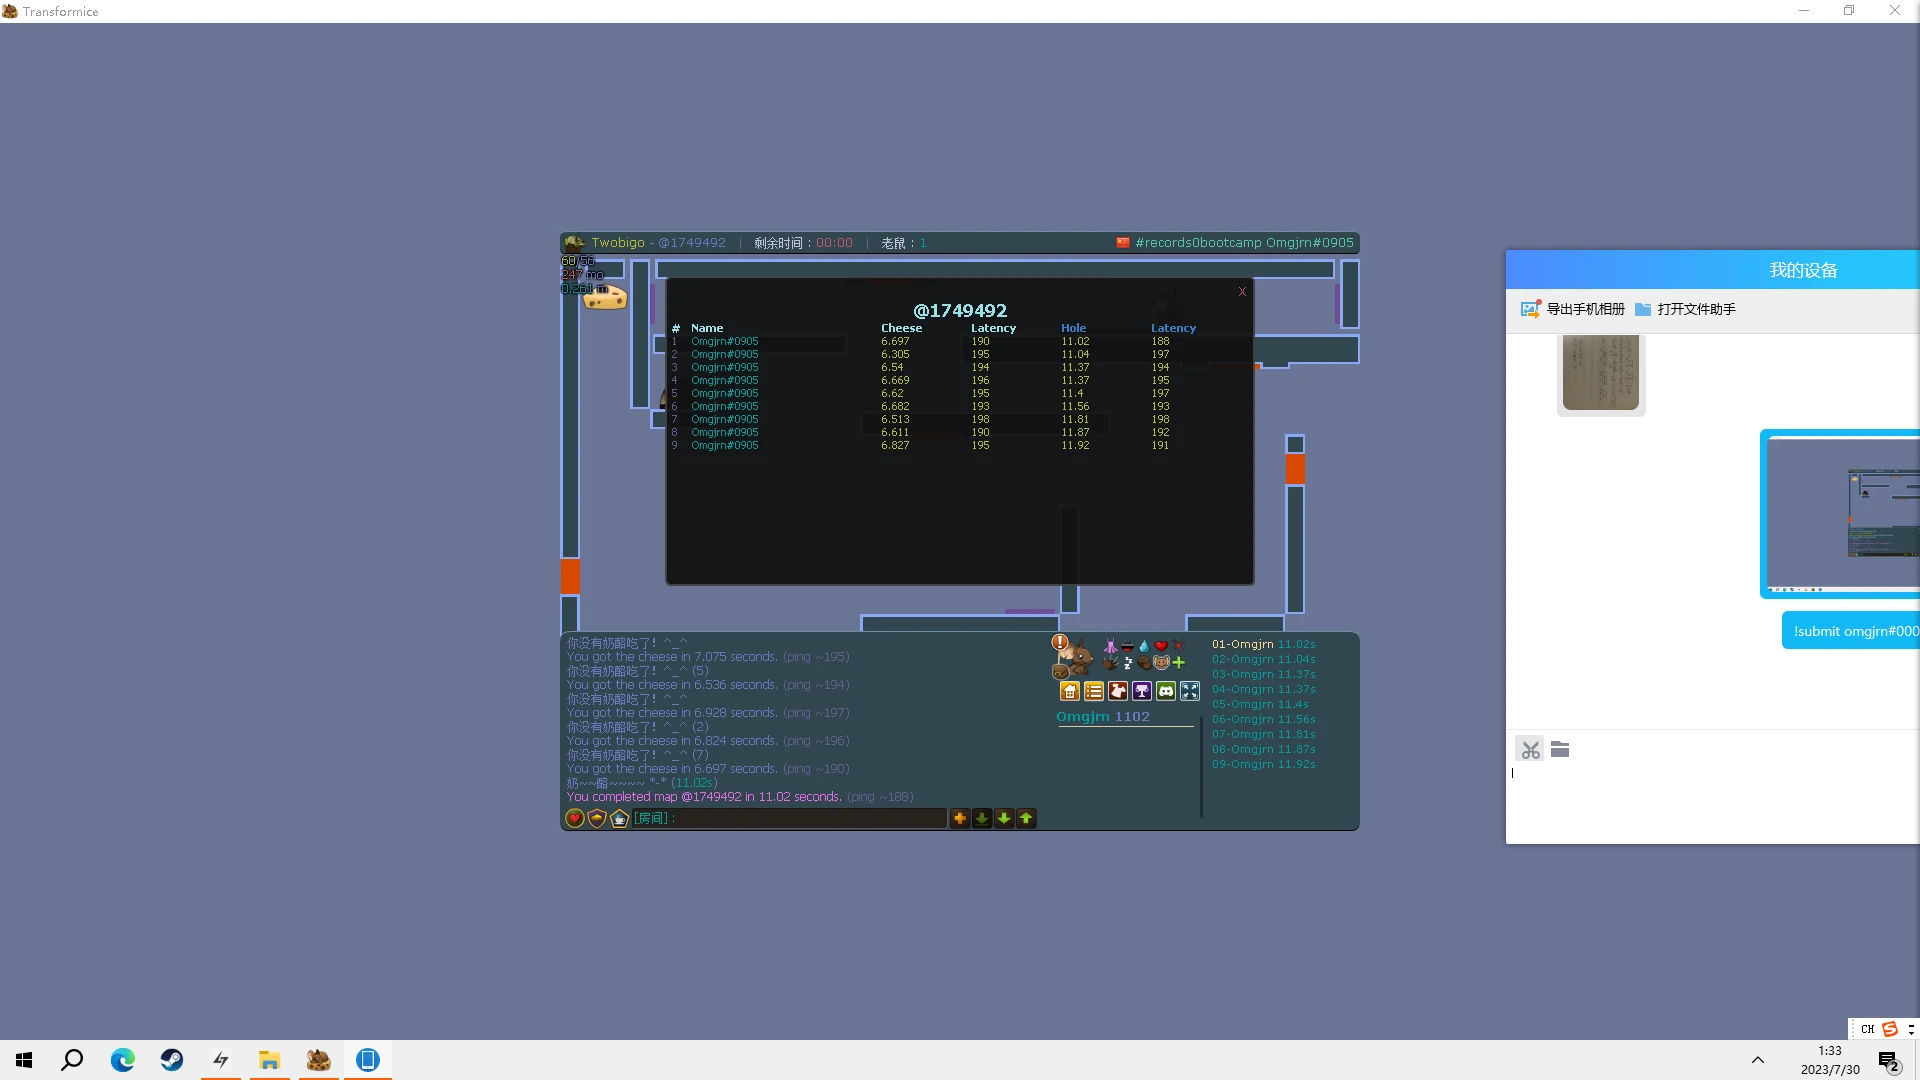Open the purple trophy button
Screen dimensions: 1920x1080
(x=1142, y=691)
